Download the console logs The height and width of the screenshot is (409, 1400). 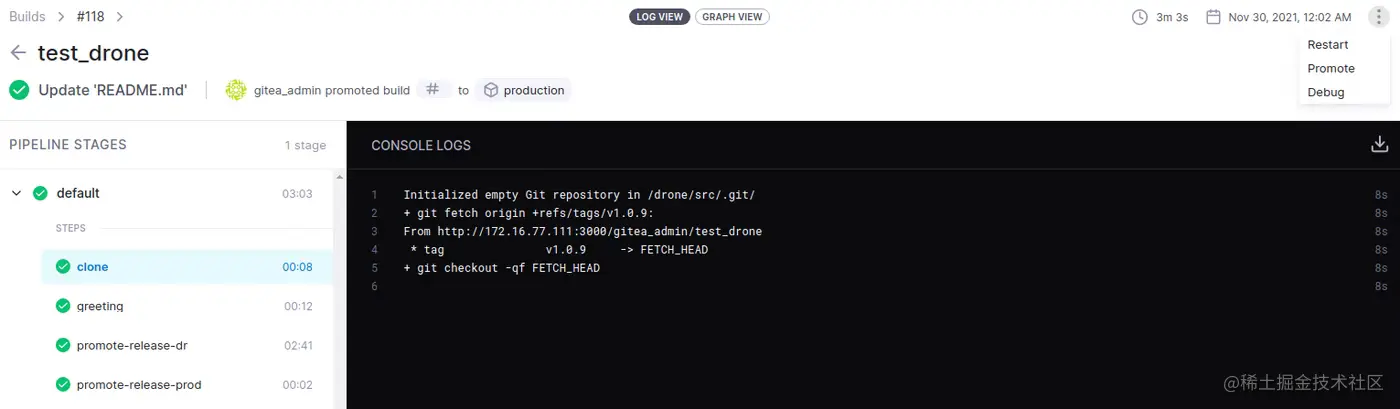[1380, 145]
